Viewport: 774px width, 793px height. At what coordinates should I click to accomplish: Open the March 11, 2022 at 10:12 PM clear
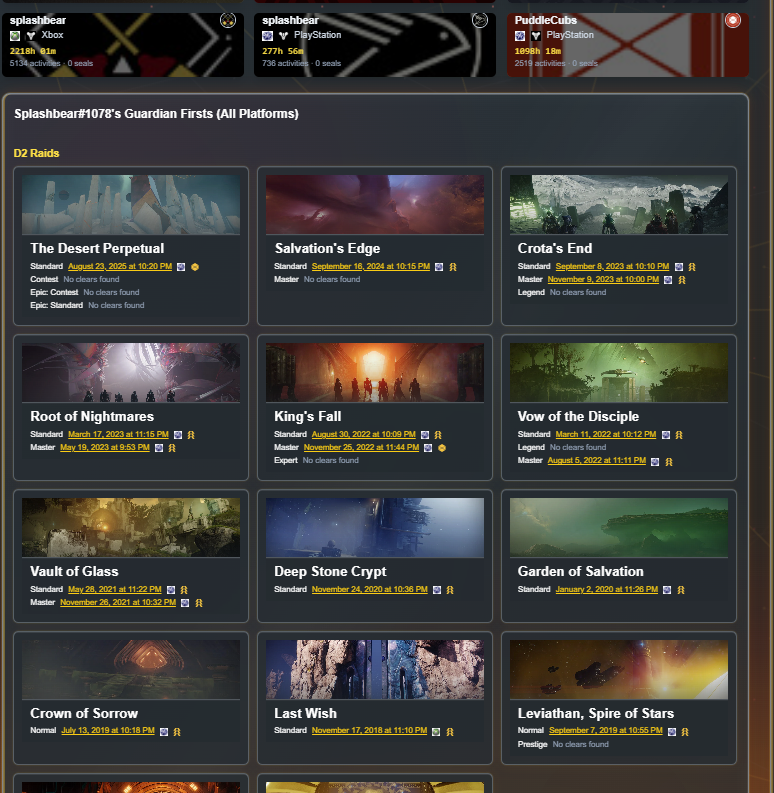606,434
